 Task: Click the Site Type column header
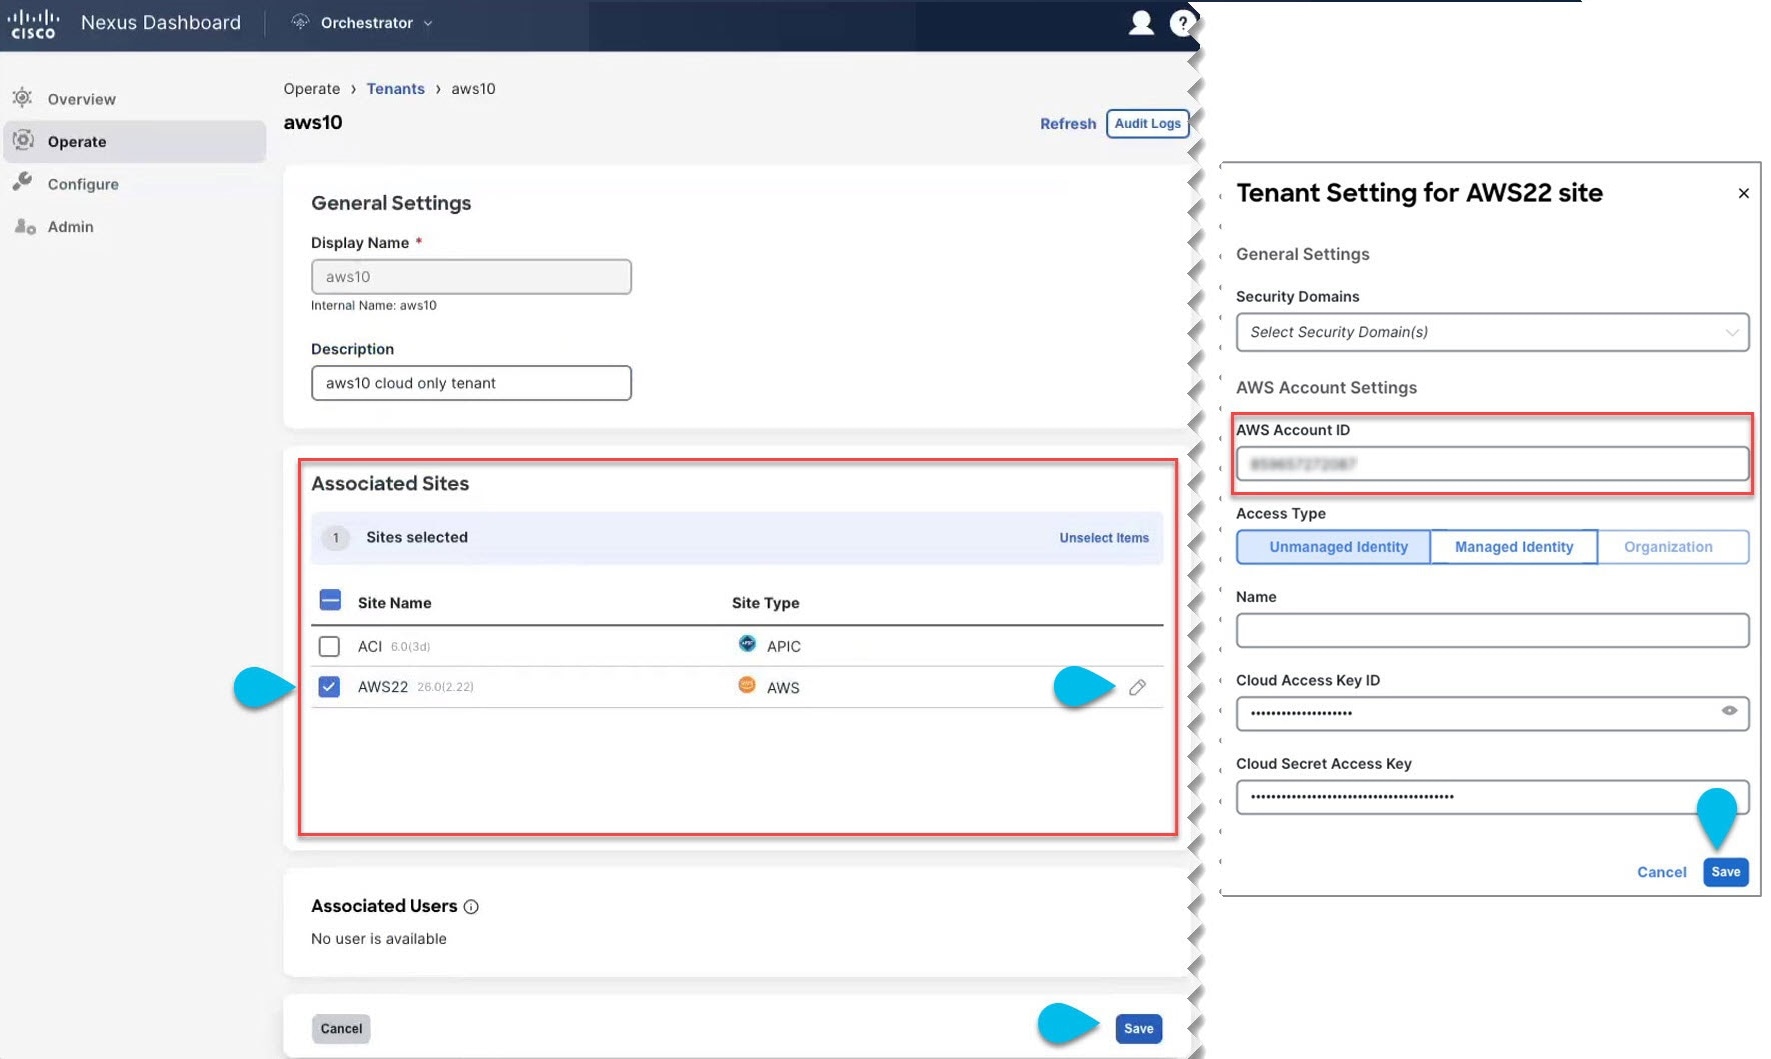tap(765, 603)
